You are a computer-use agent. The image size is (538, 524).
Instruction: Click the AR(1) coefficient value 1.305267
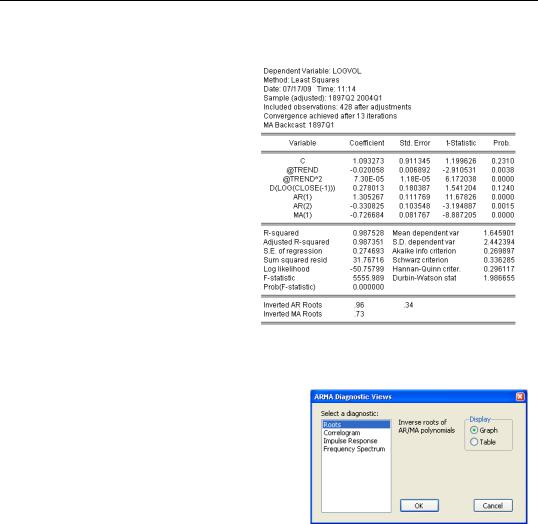(368, 197)
